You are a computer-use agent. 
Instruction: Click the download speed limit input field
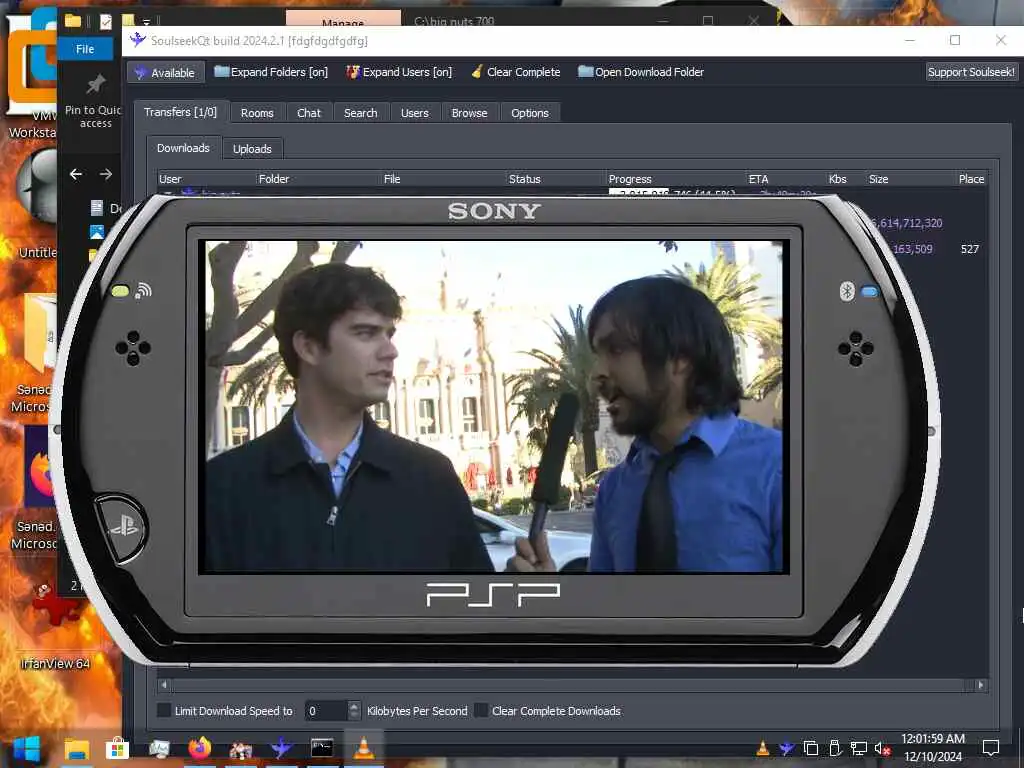[x=326, y=711]
